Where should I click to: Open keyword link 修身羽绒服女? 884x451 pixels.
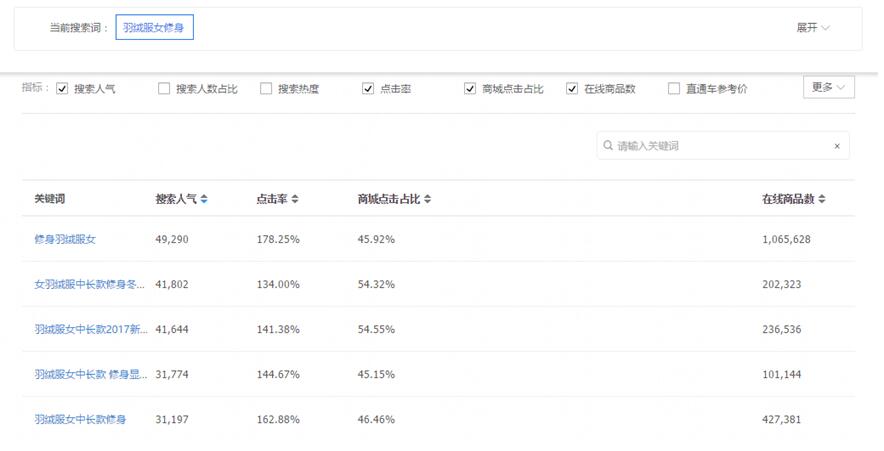point(65,239)
